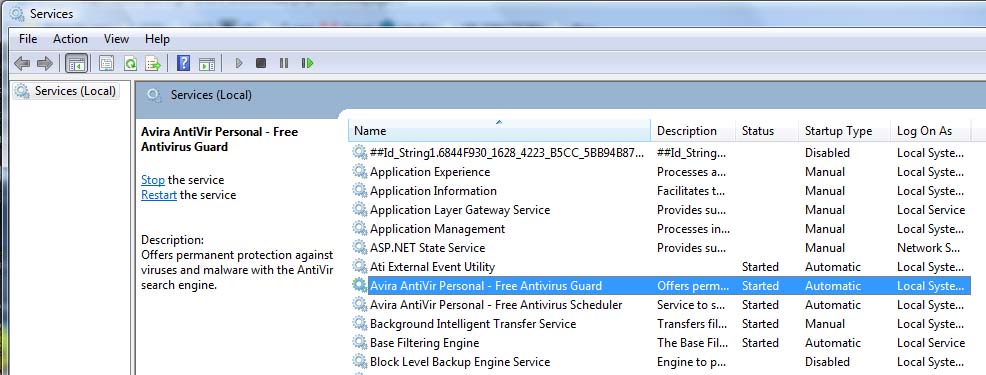Click Local Service logon of Application Layer Gateway
This screenshot has width=986, height=375.
[931, 210]
